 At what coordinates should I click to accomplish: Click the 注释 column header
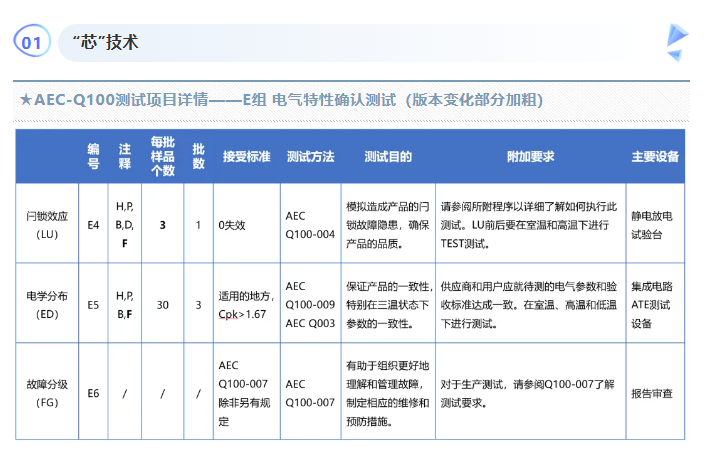click(x=125, y=156)
